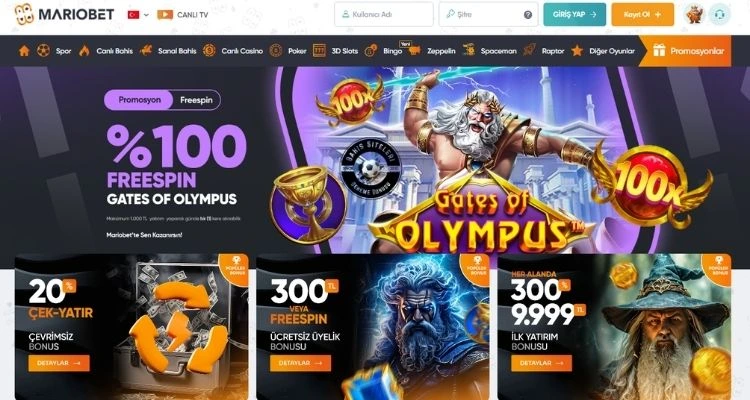Go to the home icon in navigation bar

coord(24,51)
